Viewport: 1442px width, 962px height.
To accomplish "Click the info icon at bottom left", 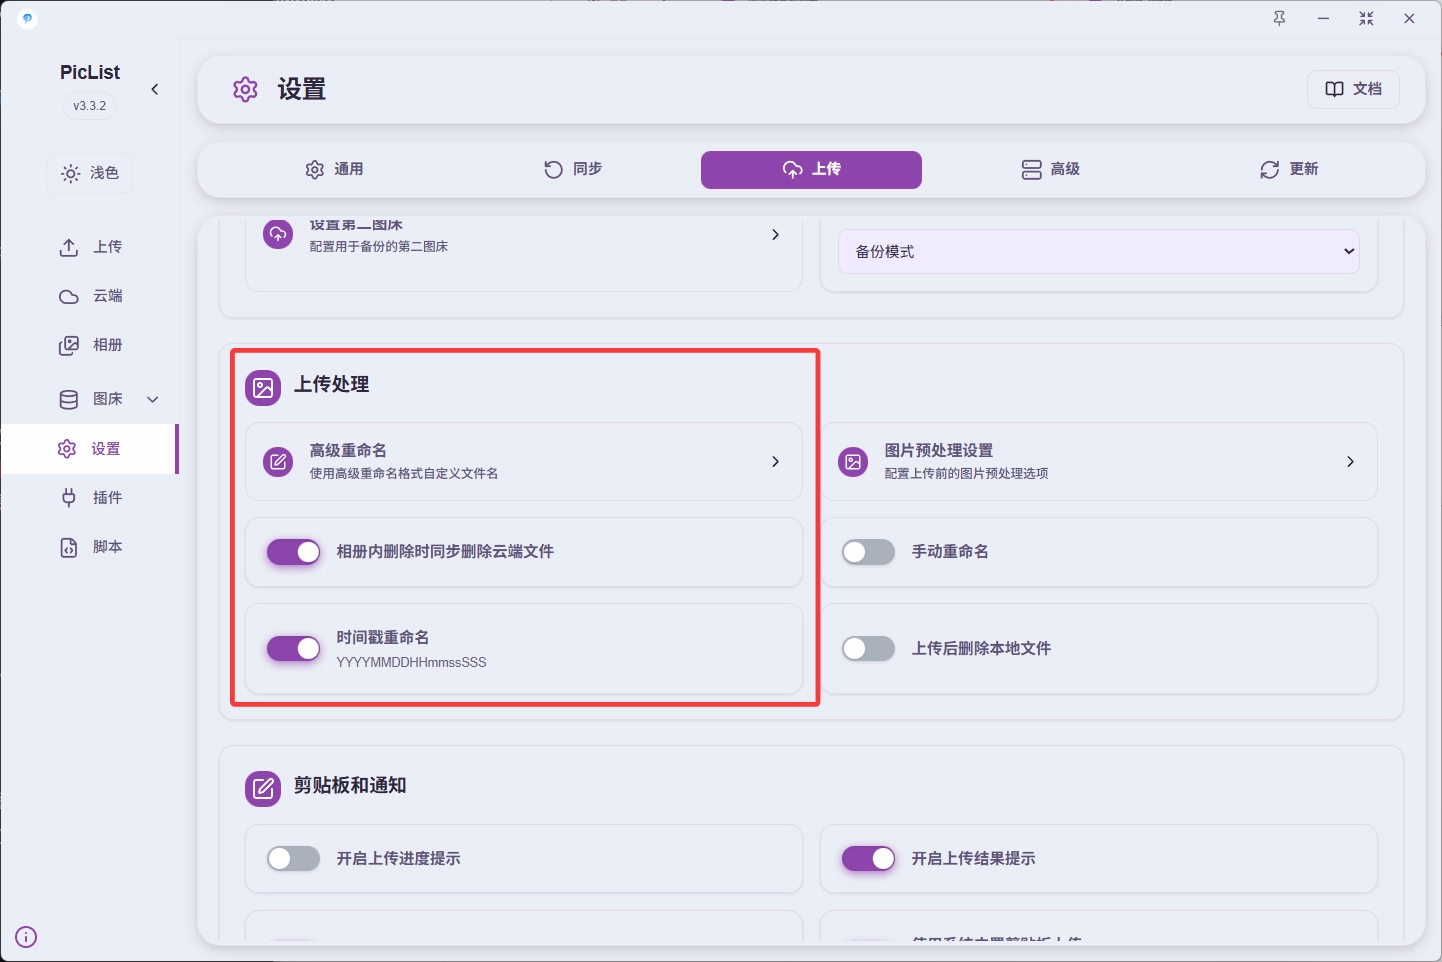I will point(27,937).
